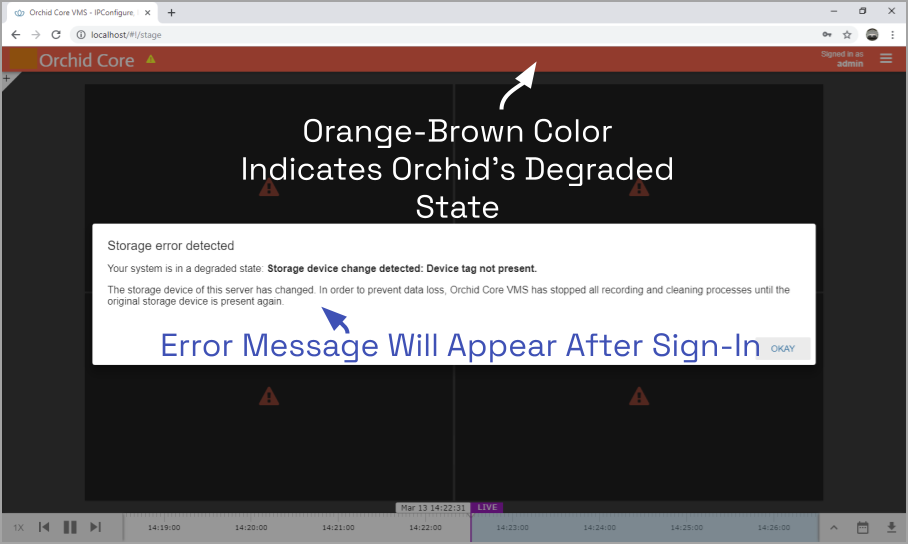Click the 14:20:00 mark on timeline

point(251,528)
